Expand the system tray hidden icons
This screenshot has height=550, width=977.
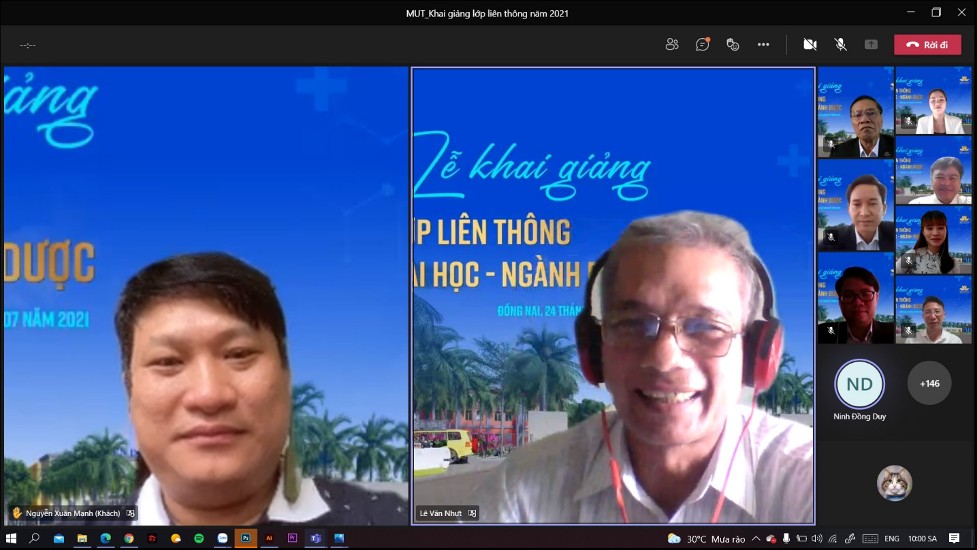755,539
